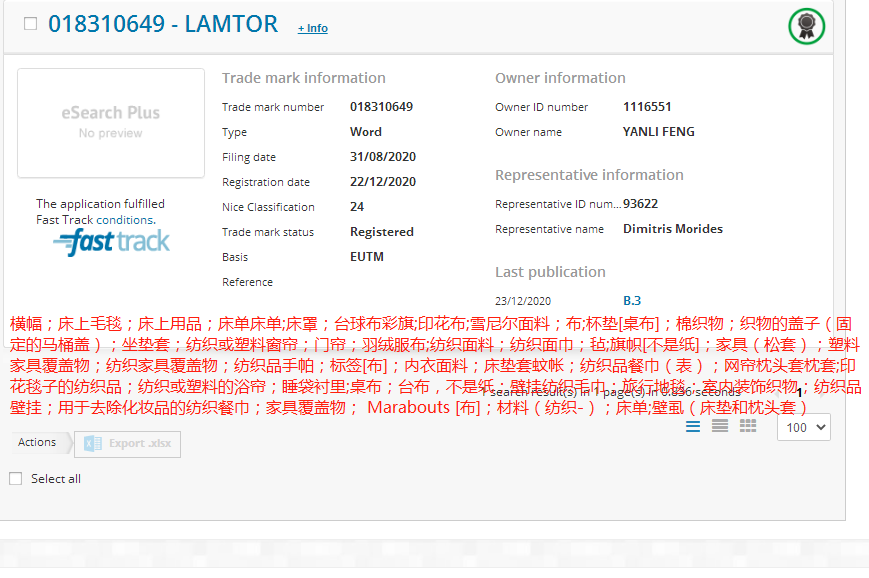Check the Select all checkbox
Image resolution: width=869 pixels, height=578 pixels.
point(16,479)
